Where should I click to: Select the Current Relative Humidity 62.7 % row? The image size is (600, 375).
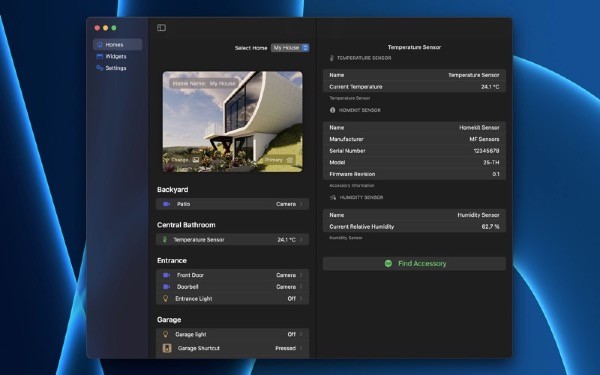click(414, 227)
